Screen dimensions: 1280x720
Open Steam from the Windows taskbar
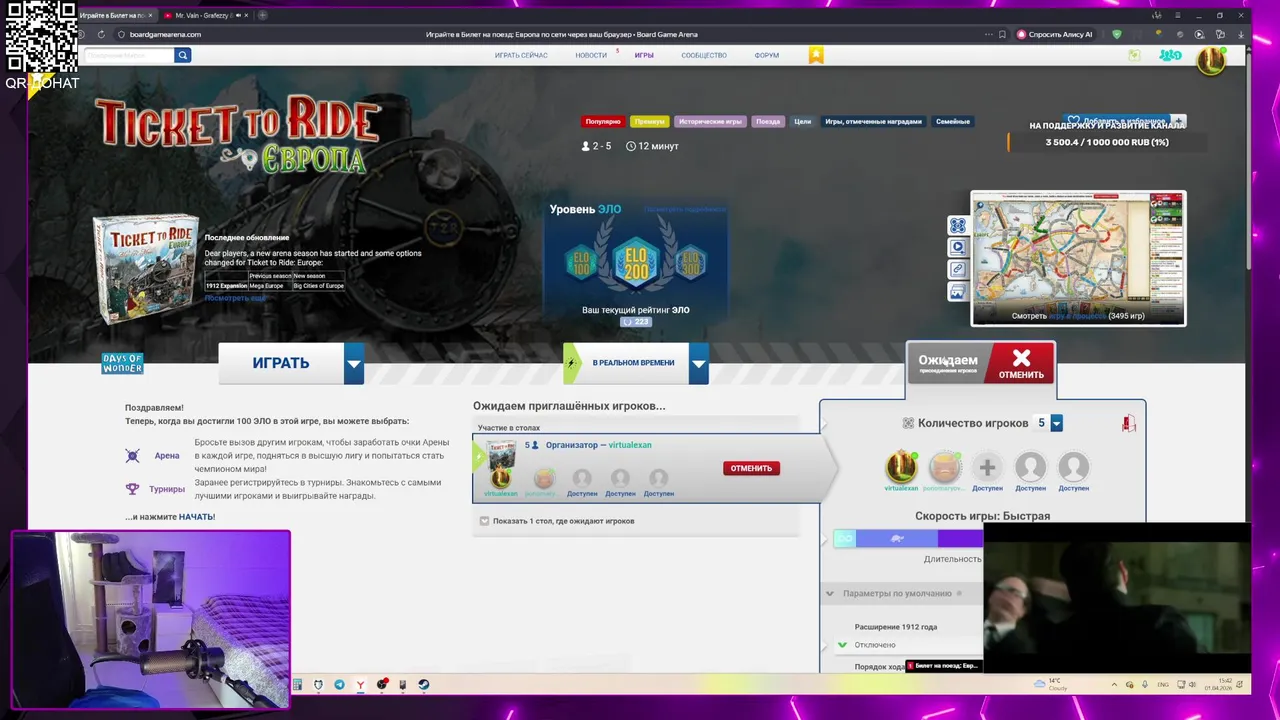tap(423, 685)
